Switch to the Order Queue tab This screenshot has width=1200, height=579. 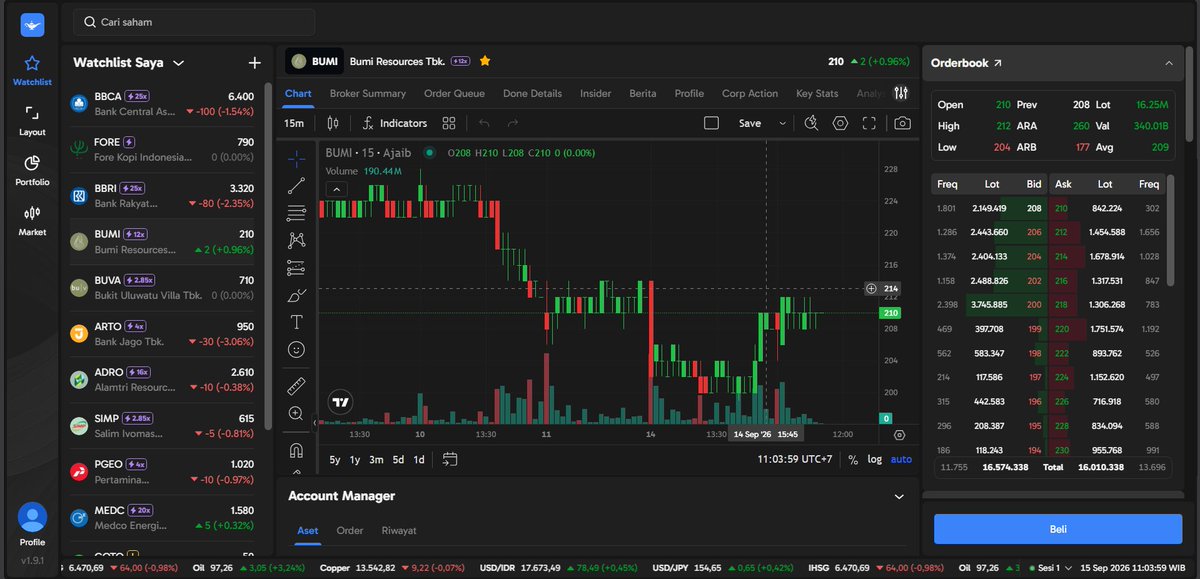(x=454, y=93)
